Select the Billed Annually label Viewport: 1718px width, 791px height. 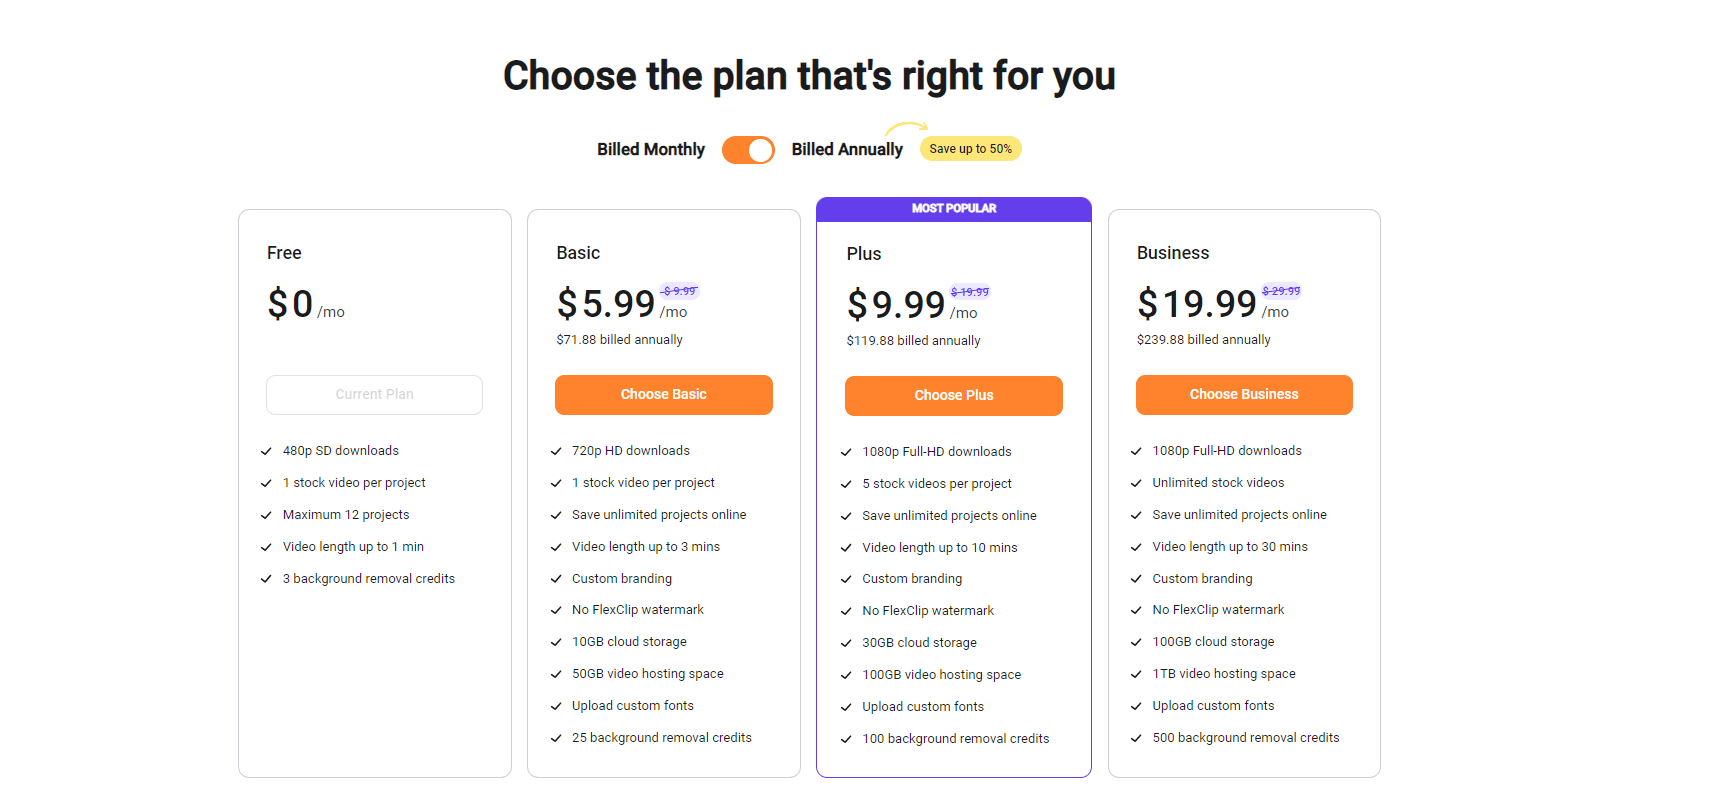pyautogui.click(x=847, y=149)
